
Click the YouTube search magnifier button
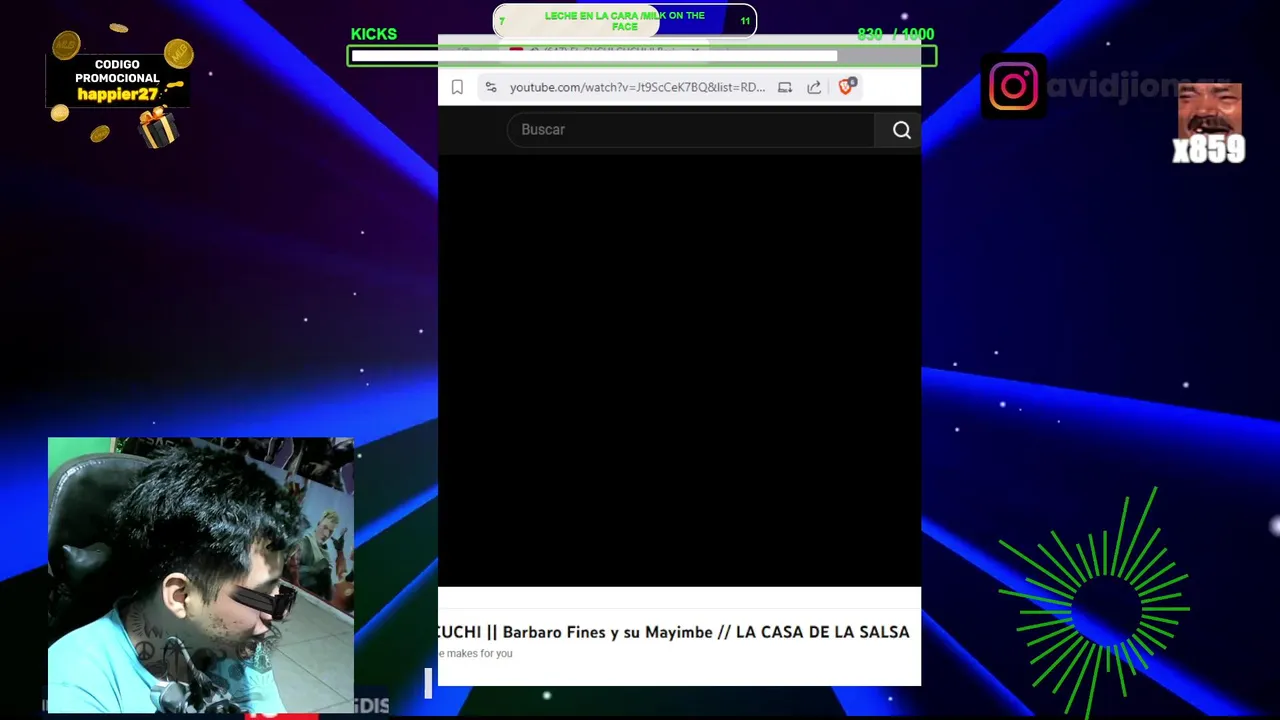click(902, 130)
